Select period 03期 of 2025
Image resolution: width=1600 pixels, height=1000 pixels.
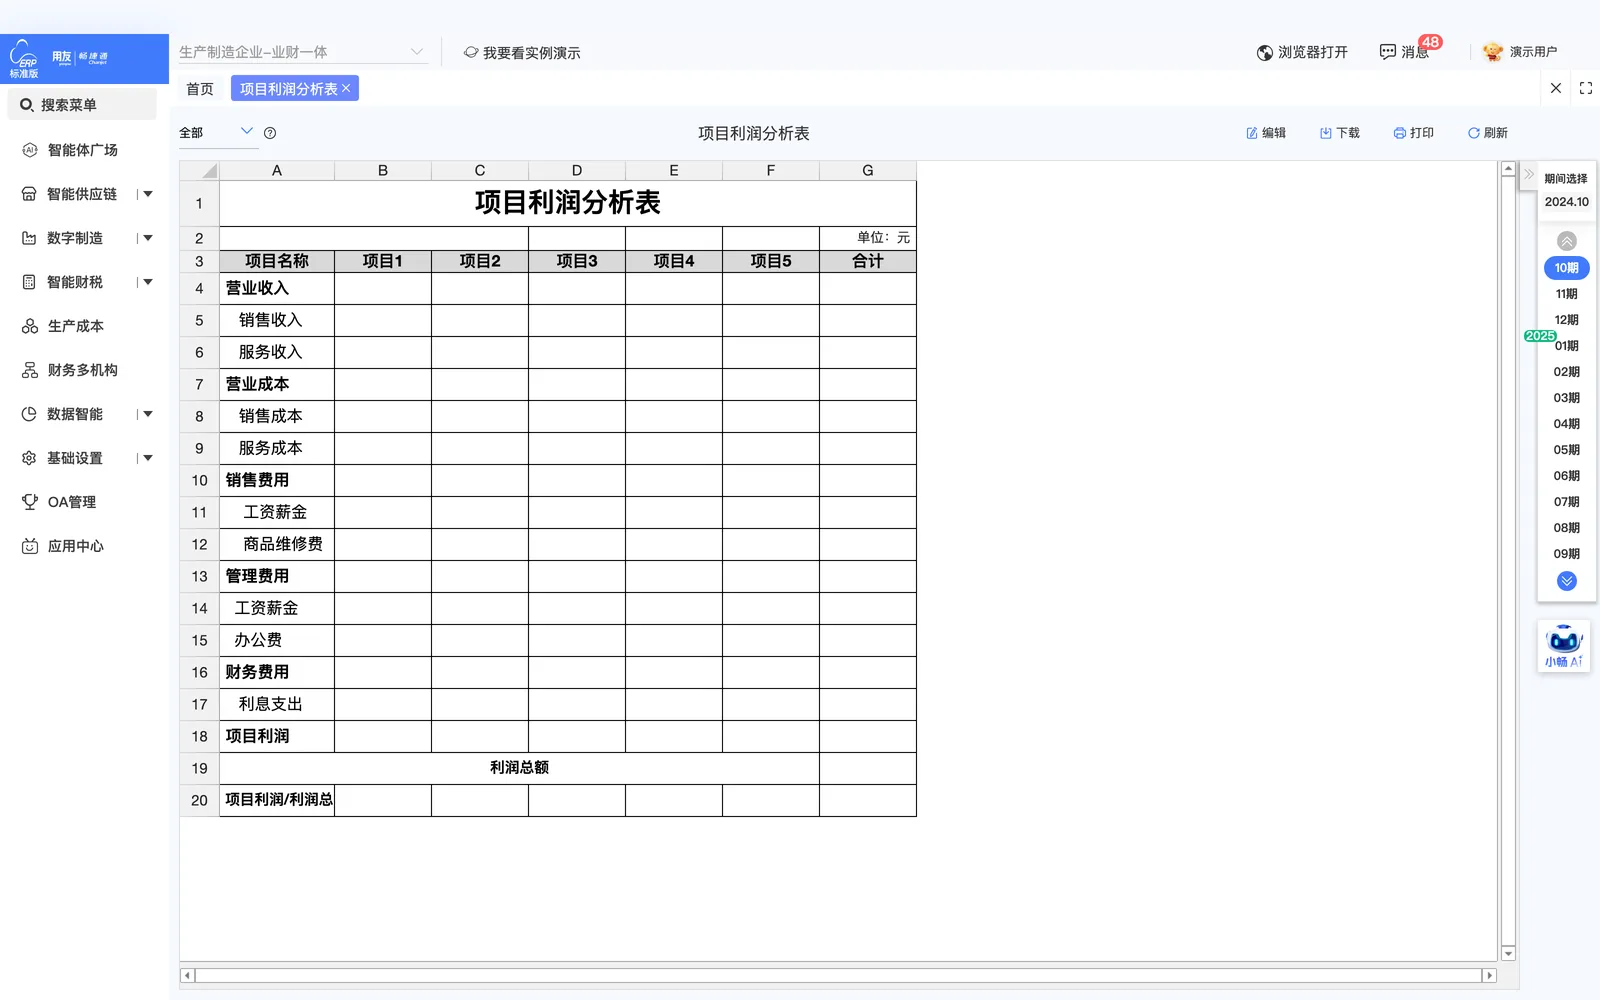pos(1567,398)
